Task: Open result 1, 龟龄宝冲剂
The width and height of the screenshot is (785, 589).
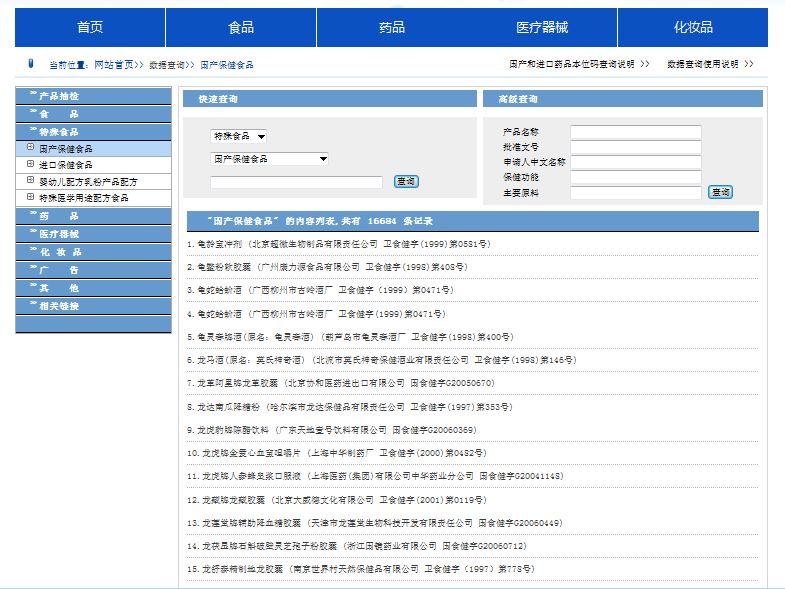Action: [x=339, y=244]
